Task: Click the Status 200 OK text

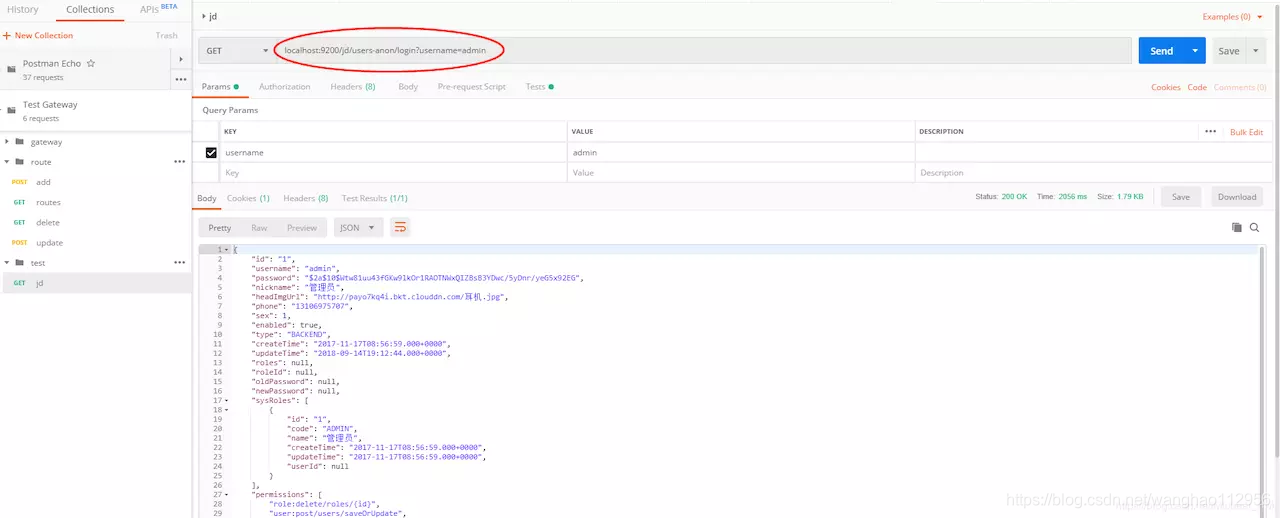Action: click(1001, 197)
